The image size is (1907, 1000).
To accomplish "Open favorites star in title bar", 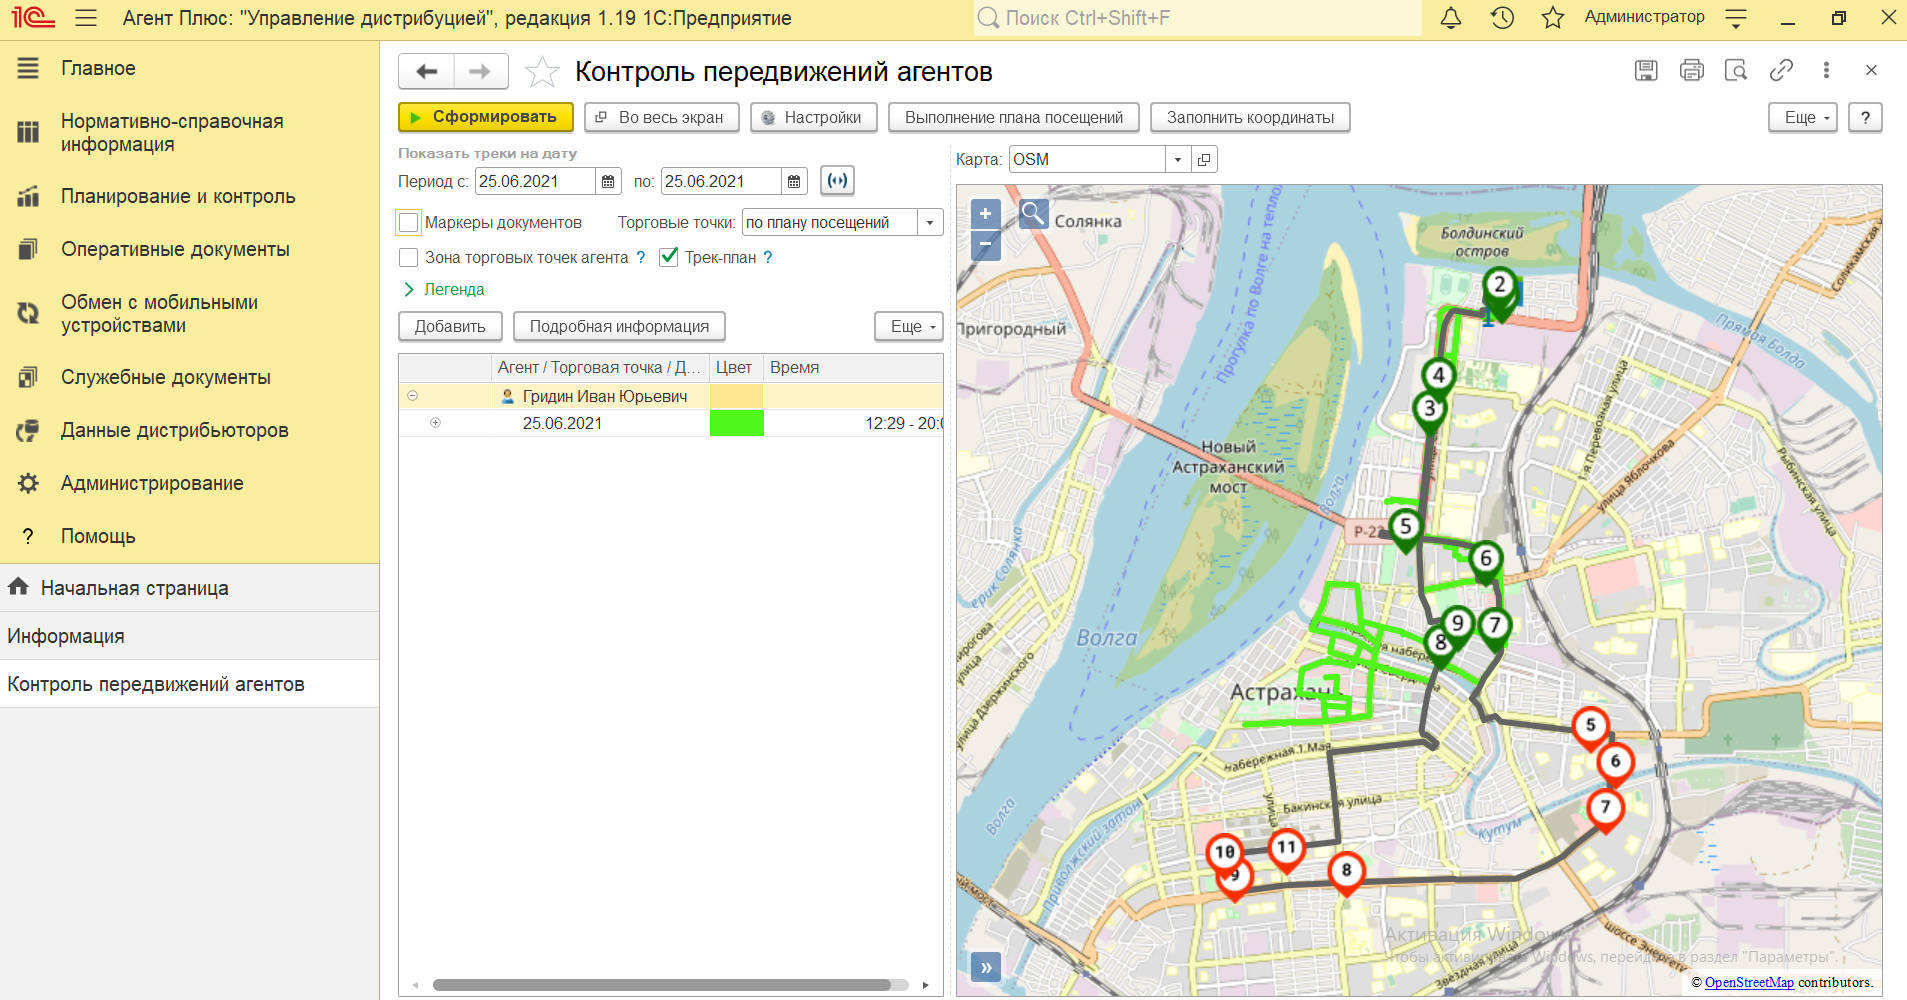I will pos(1553,18).
